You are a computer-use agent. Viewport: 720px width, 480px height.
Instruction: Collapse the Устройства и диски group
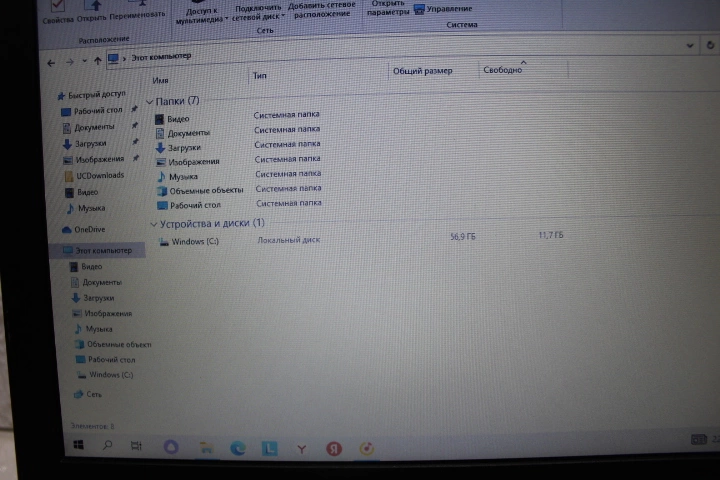(152, 224)
